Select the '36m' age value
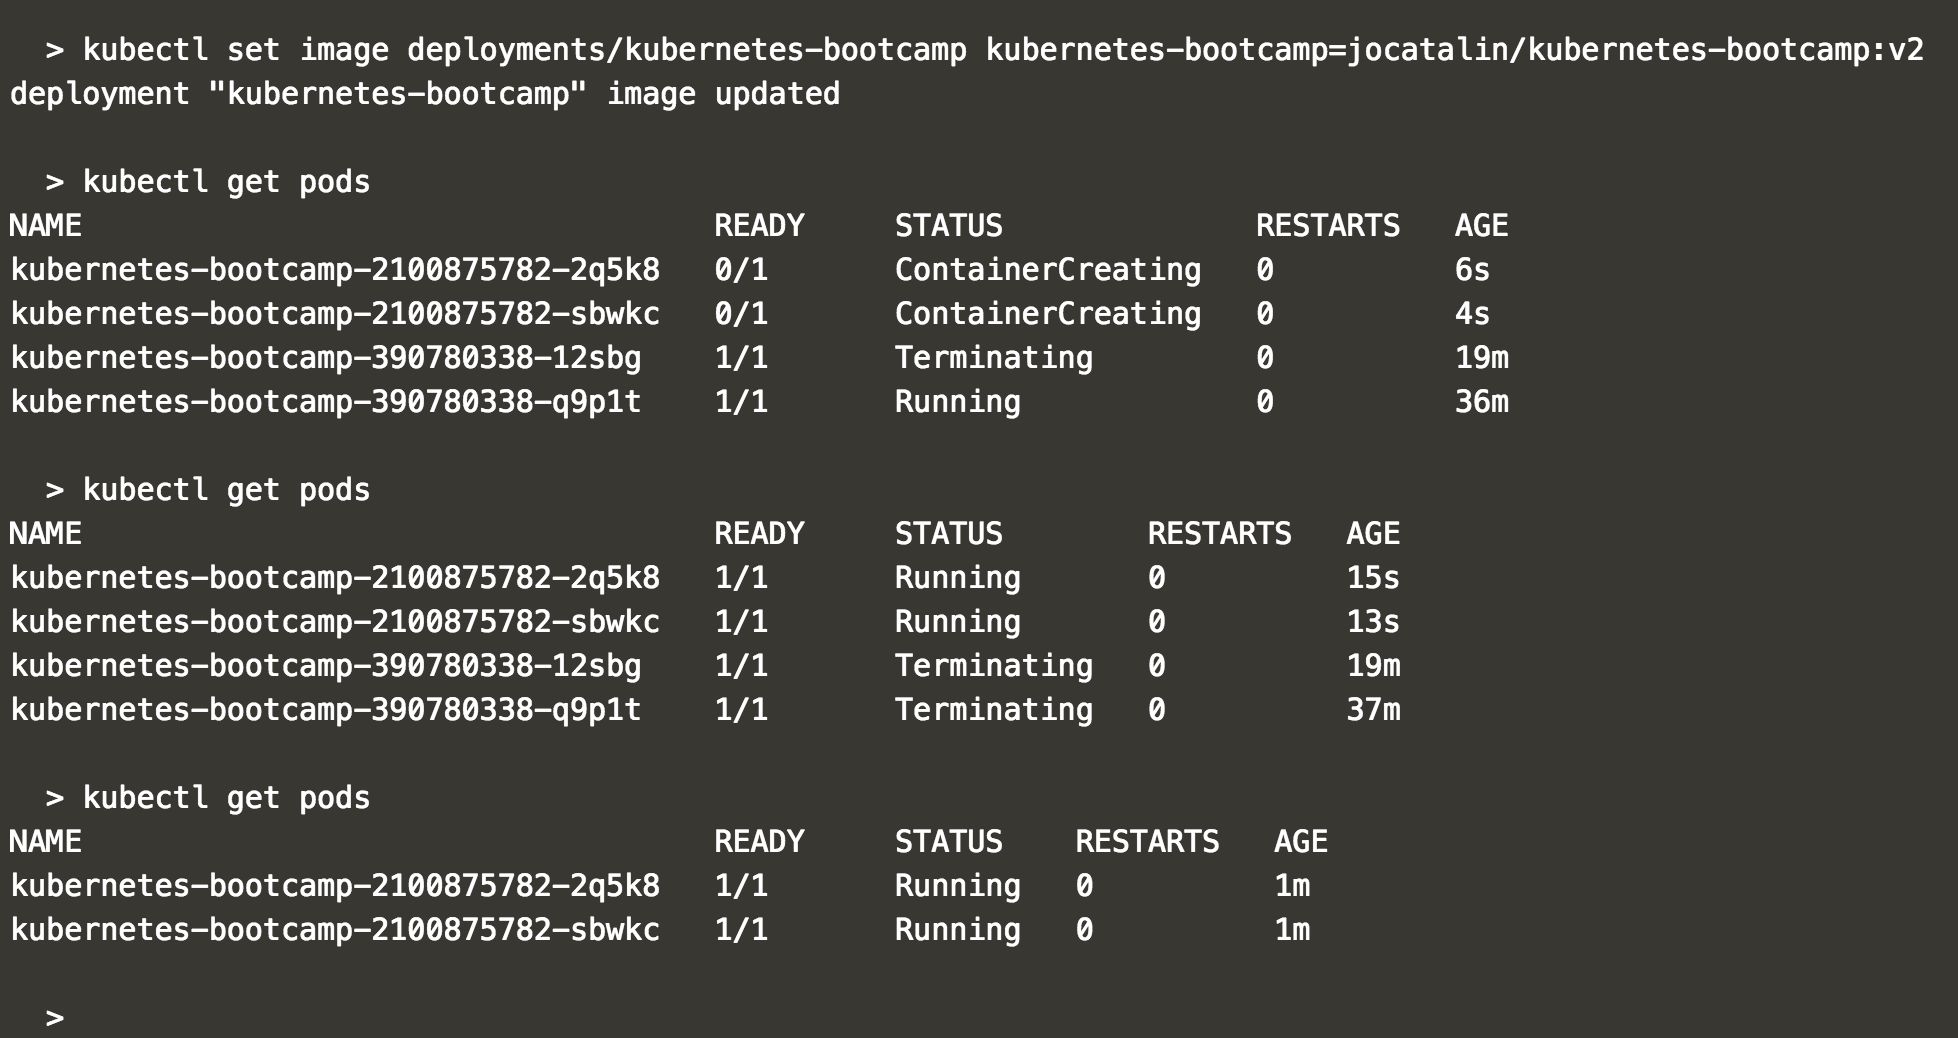Viewport: 1958px width, 1038px height. [1482, 402]
